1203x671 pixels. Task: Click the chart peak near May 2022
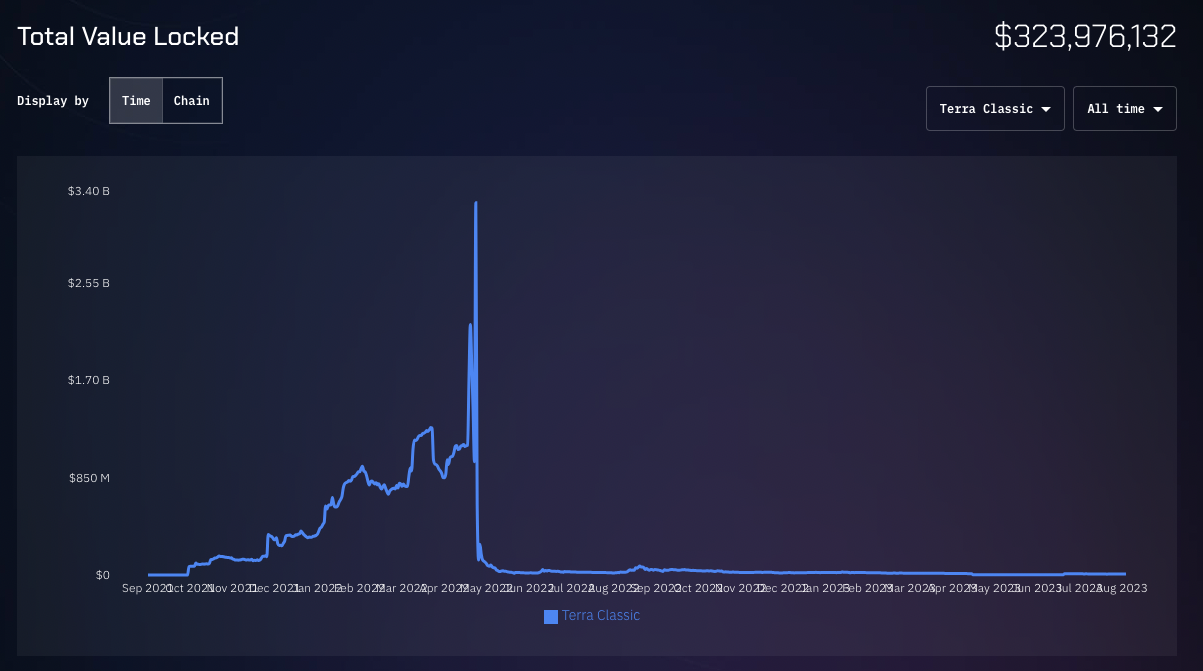(x=476, y=204)
